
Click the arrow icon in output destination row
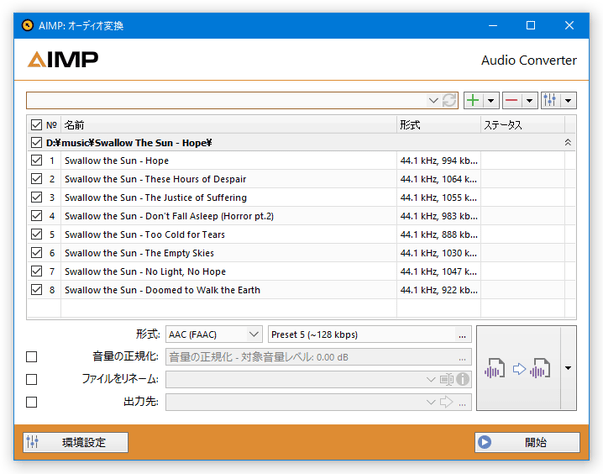(446, 402)
